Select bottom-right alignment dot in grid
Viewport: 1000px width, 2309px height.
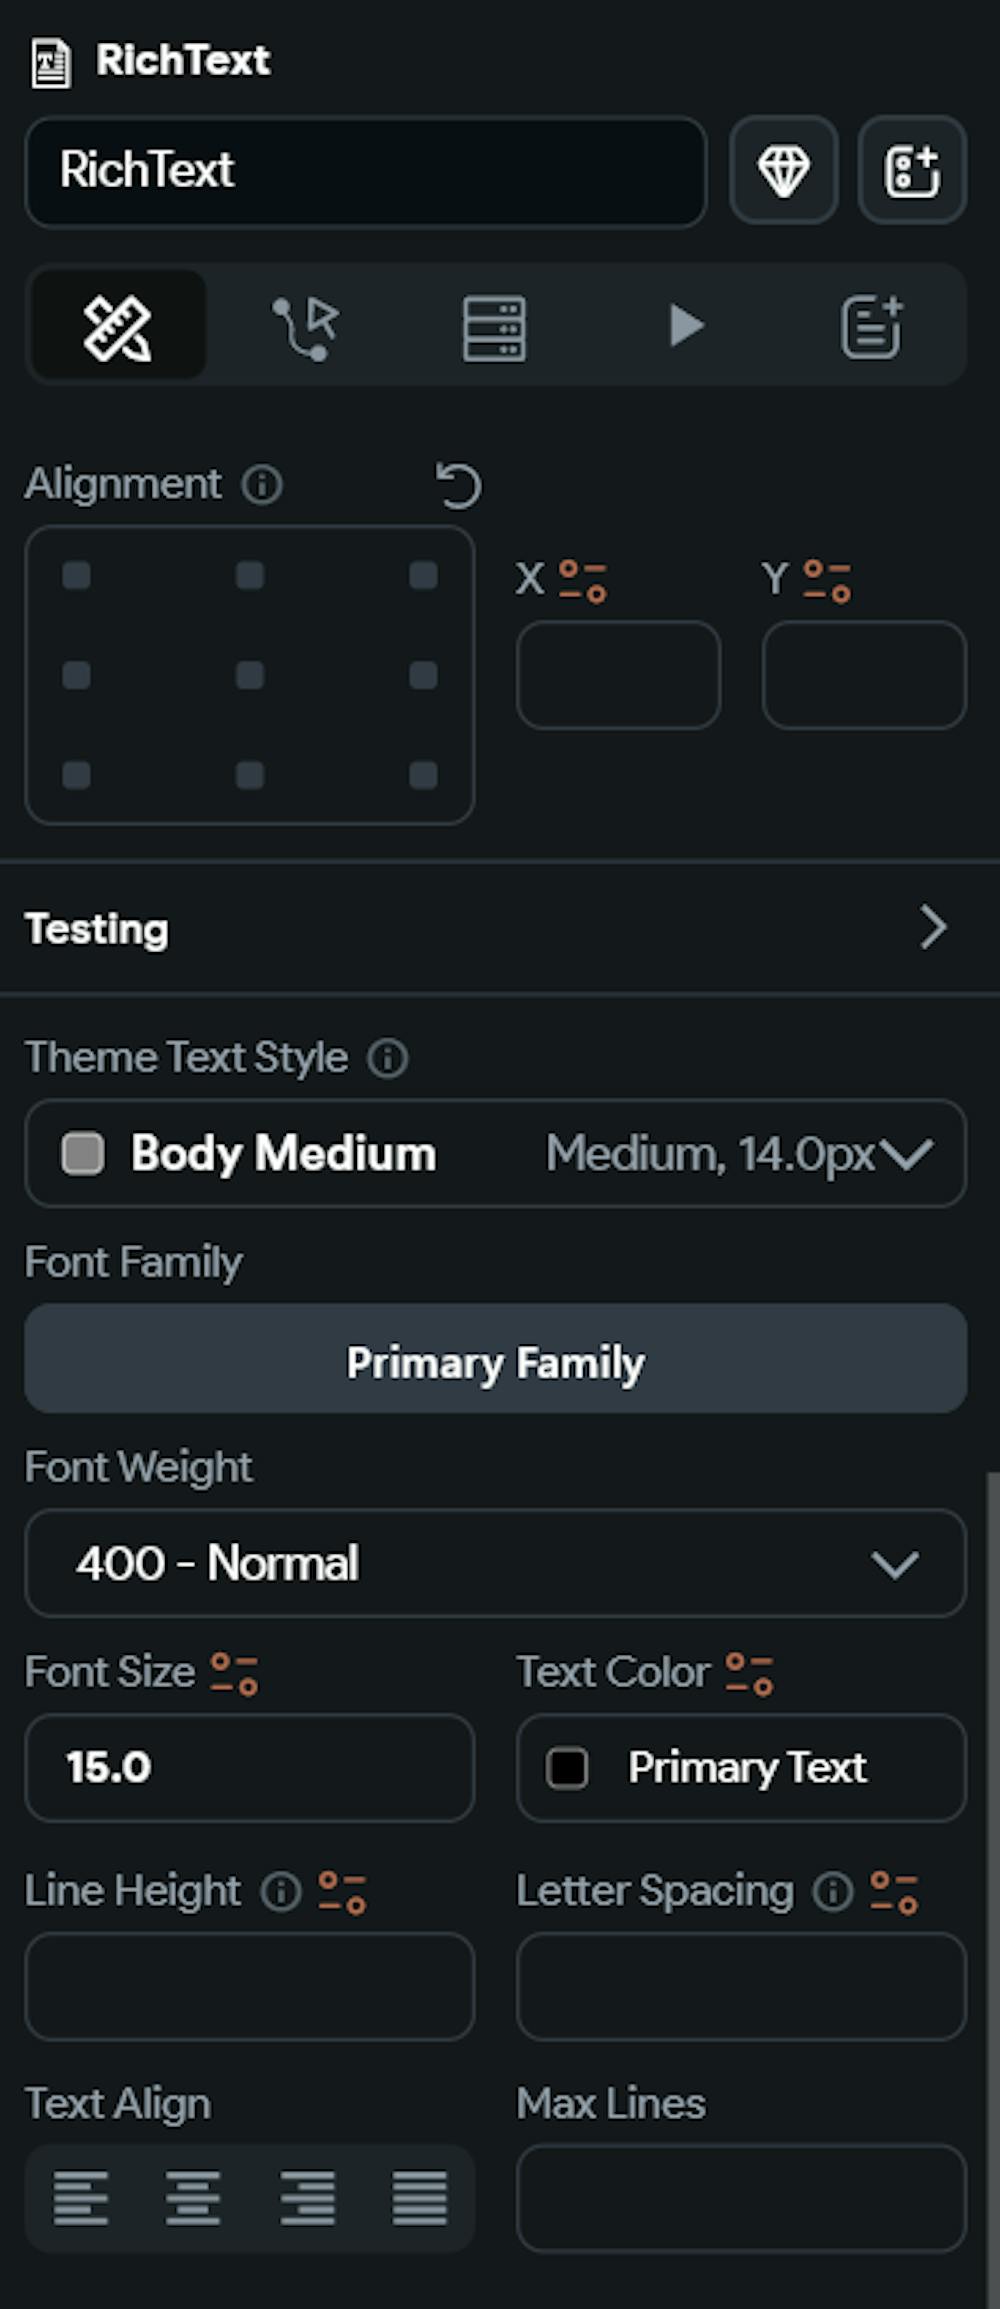[x=424, y=775]
